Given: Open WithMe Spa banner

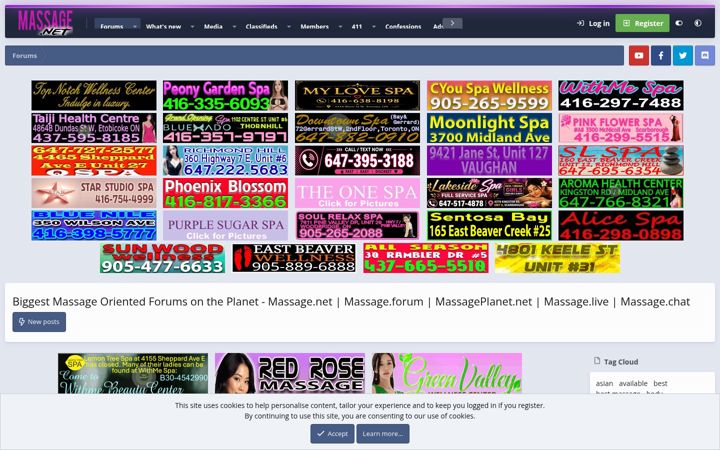Looking at the screenshot, I should pyautogui.click(x=621, y=96).
